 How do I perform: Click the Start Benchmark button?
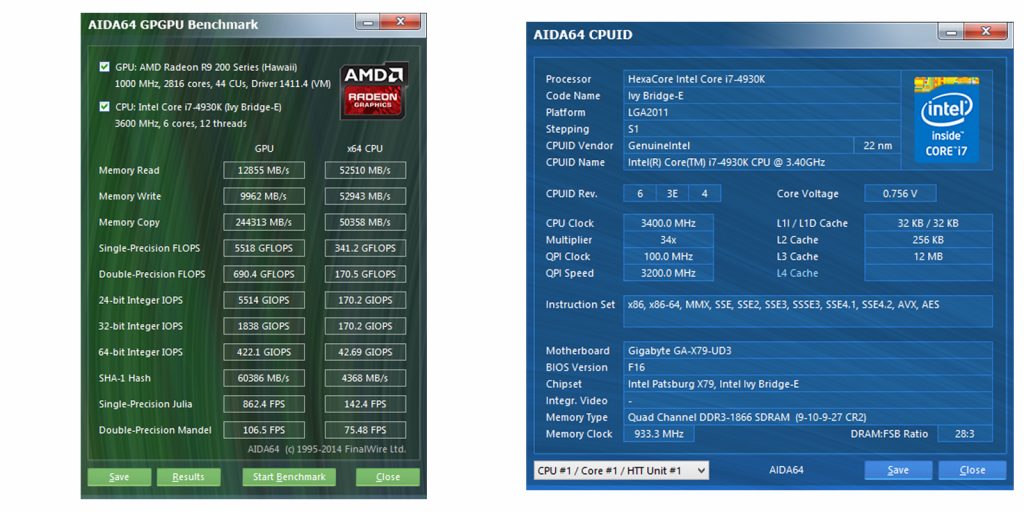pos(289,477)
